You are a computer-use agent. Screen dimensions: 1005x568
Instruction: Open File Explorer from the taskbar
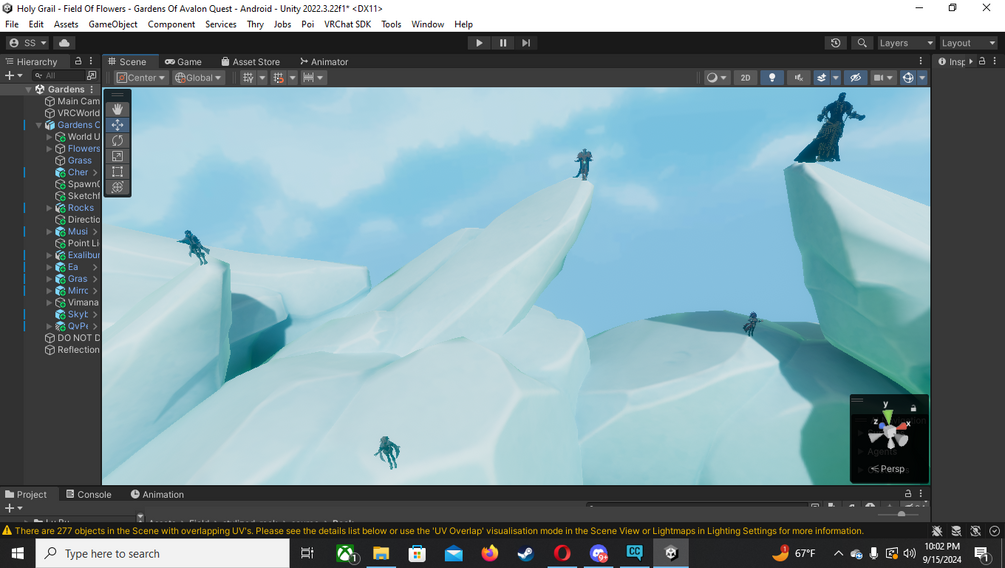(381, 553)
